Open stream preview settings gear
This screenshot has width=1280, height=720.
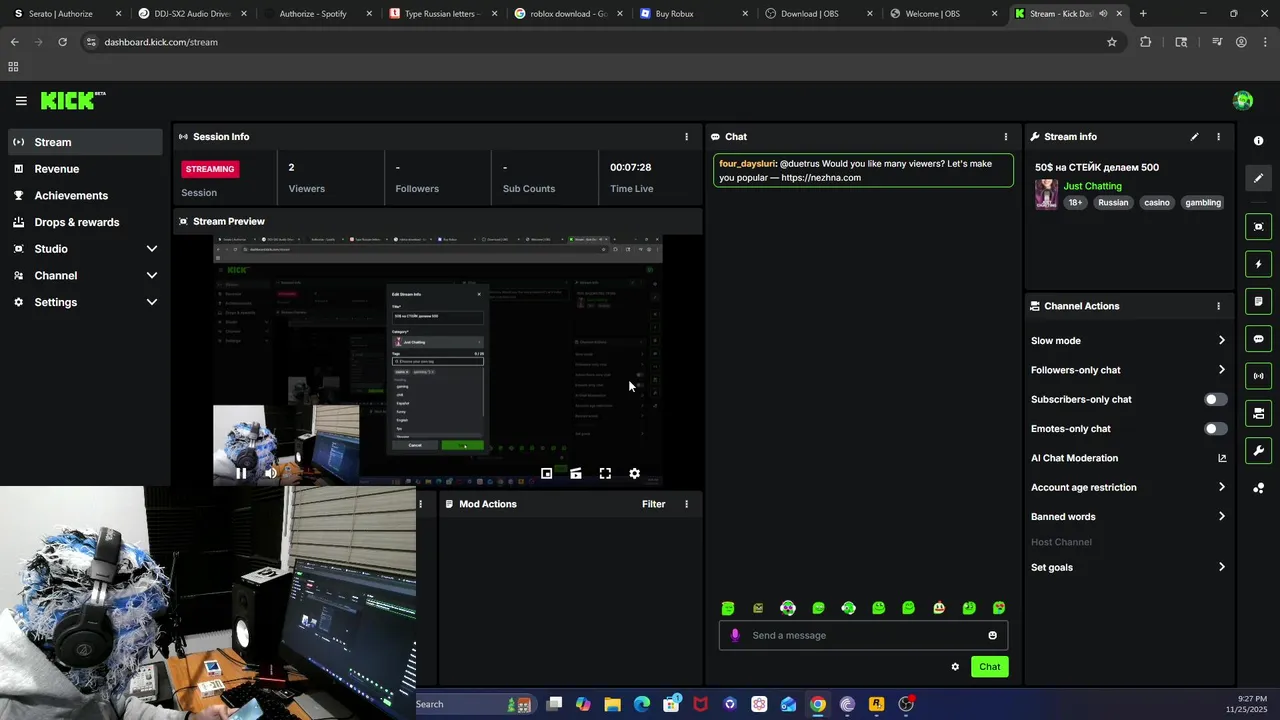[634, 474]
